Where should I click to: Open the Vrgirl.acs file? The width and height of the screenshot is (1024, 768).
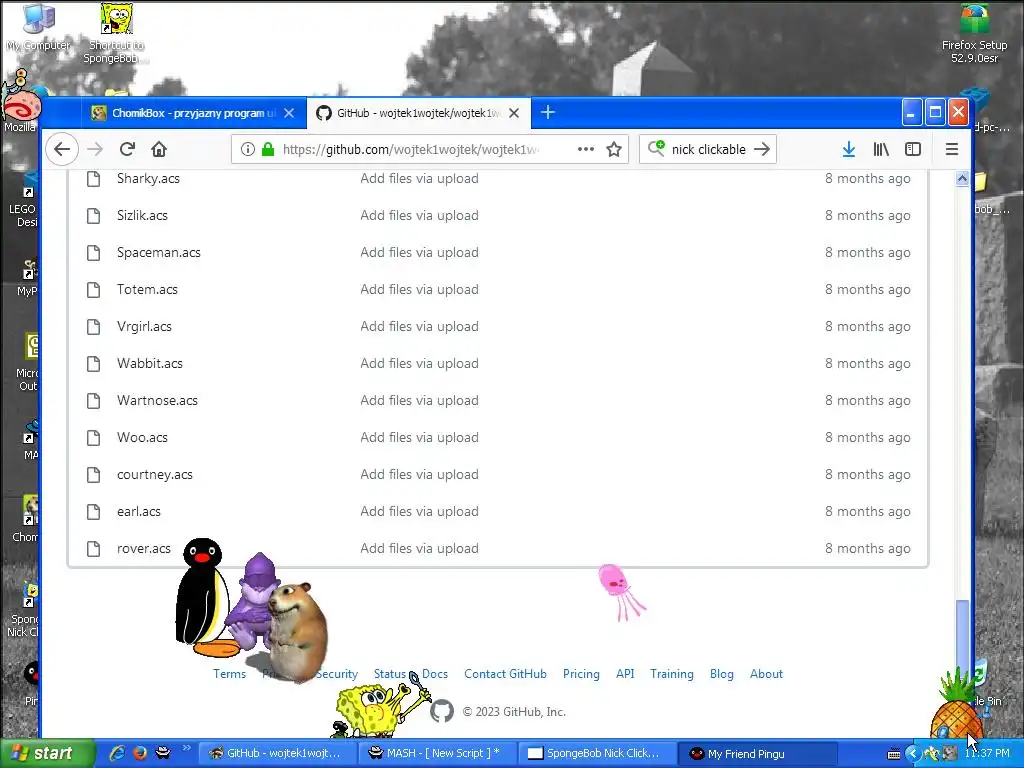click(144, 327)
